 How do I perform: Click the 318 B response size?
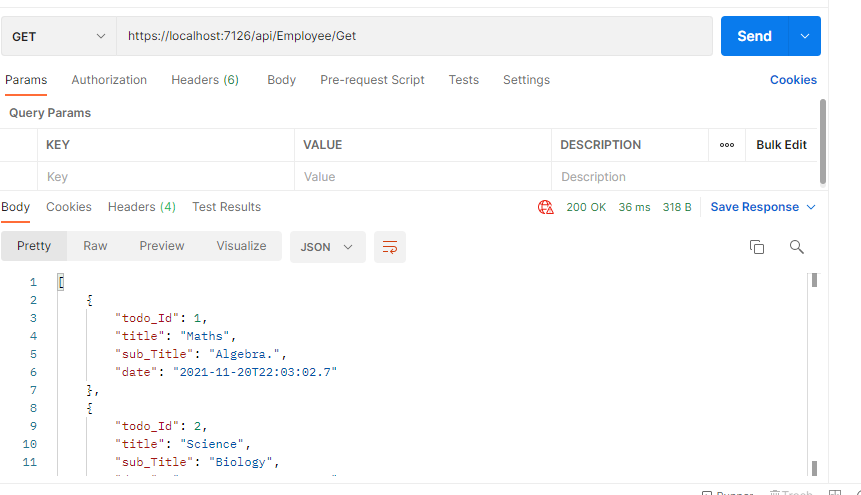pyautogui.click(x=676, y=207)
